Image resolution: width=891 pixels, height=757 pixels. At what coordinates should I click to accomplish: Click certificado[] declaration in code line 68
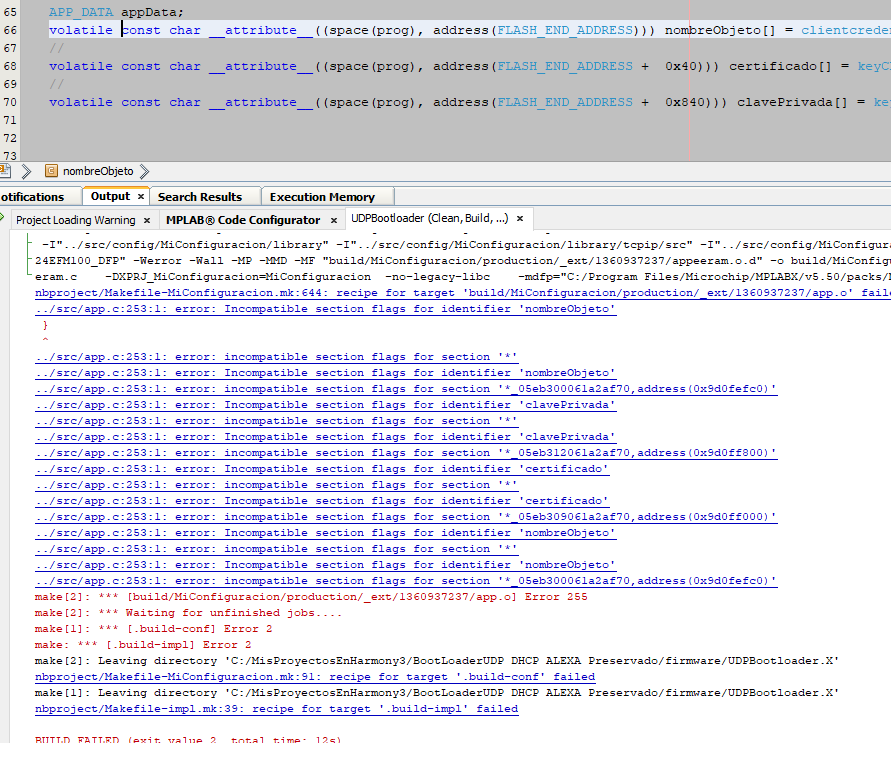pos(780,66)
